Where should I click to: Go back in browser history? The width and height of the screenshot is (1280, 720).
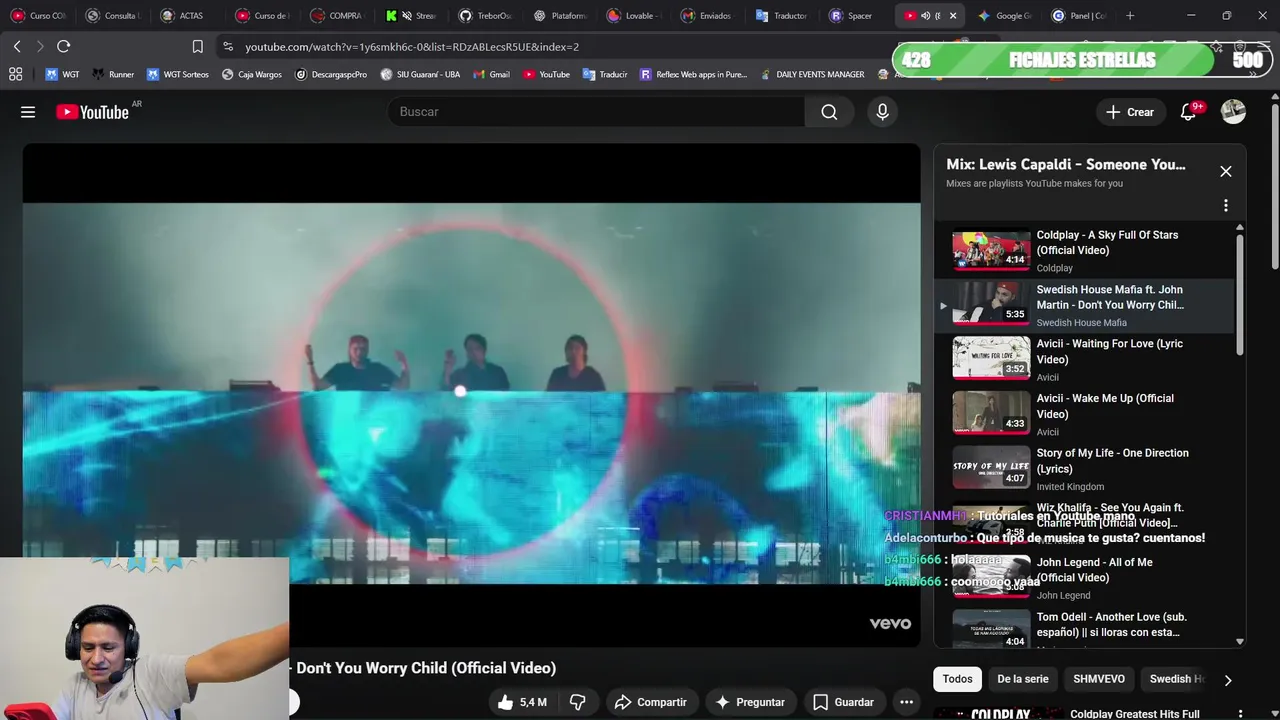coord(17,47)
